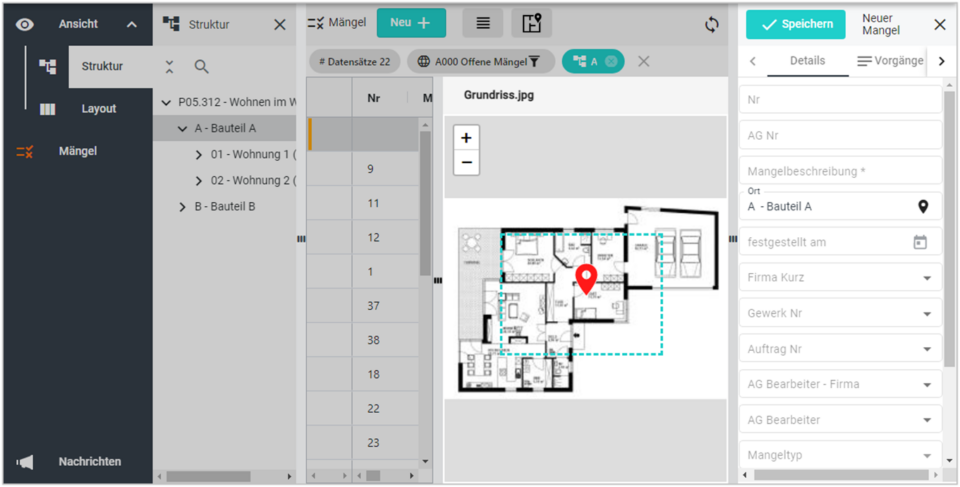Remove the A structure filter chip
960x487 pixels.
pyautogui.click(x=611, y=62)
